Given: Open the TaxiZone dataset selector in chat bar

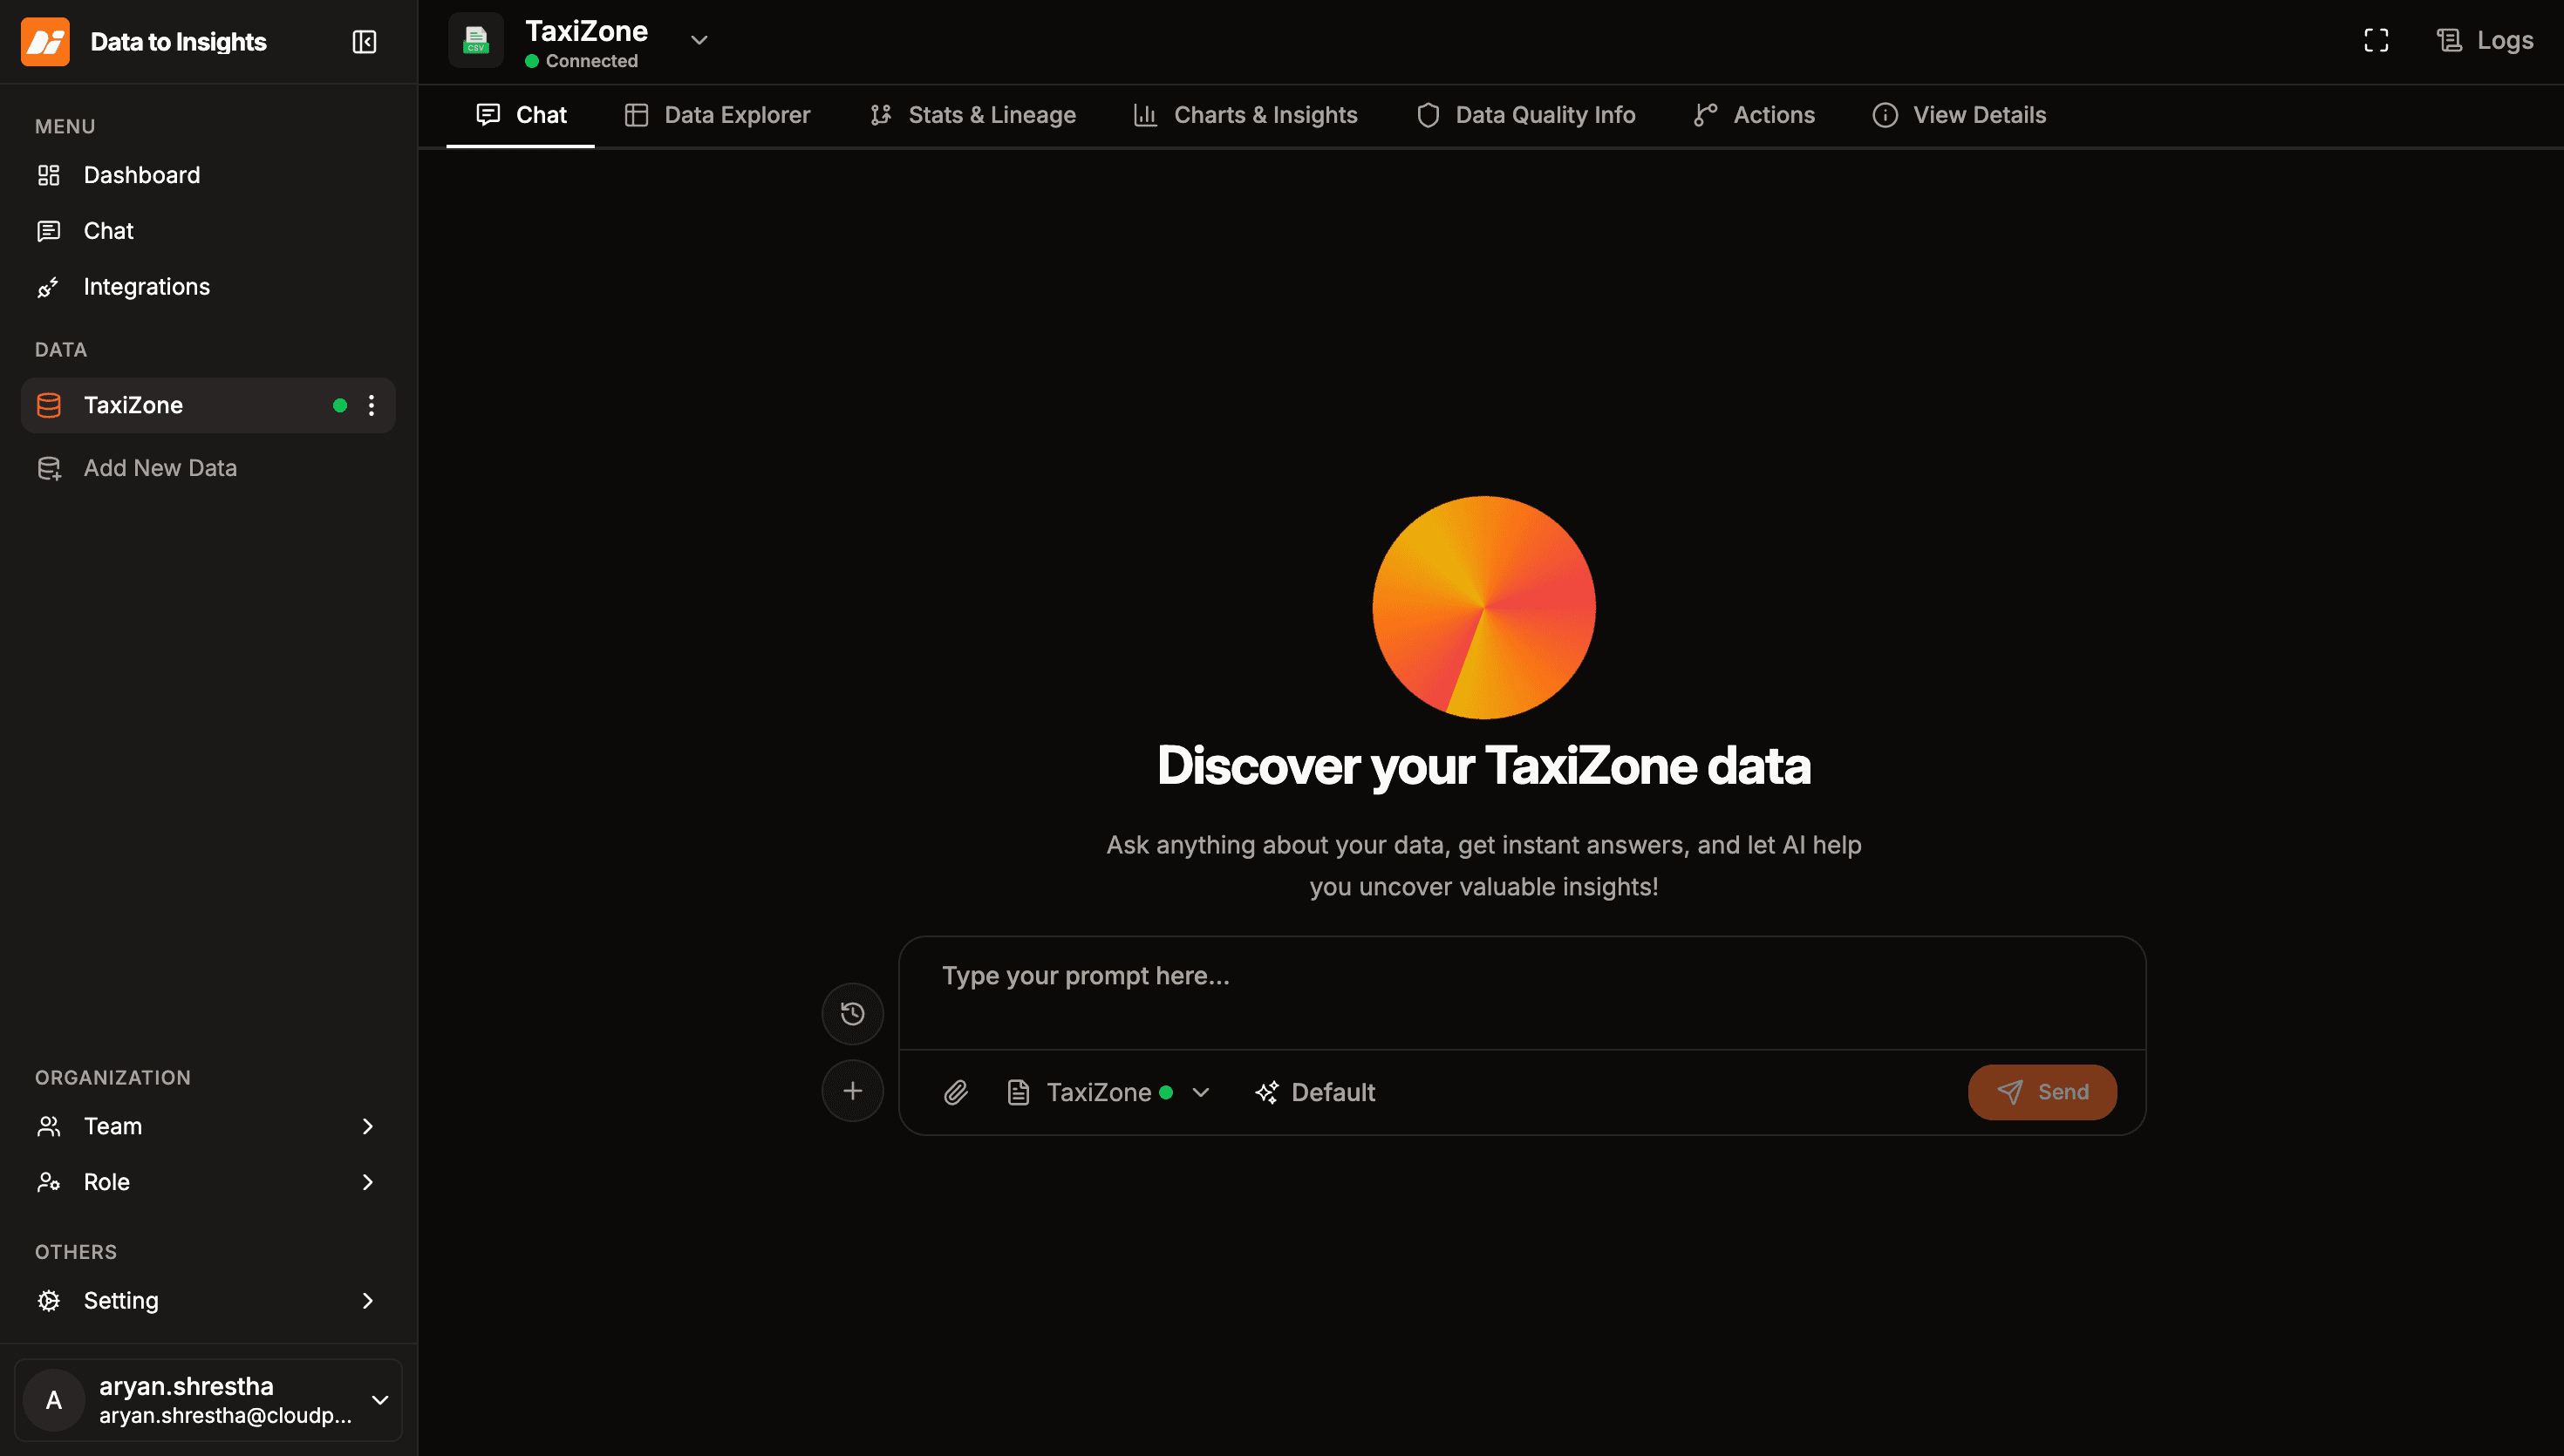Looking at the screenshot, I should [x=1110, y=1091].
